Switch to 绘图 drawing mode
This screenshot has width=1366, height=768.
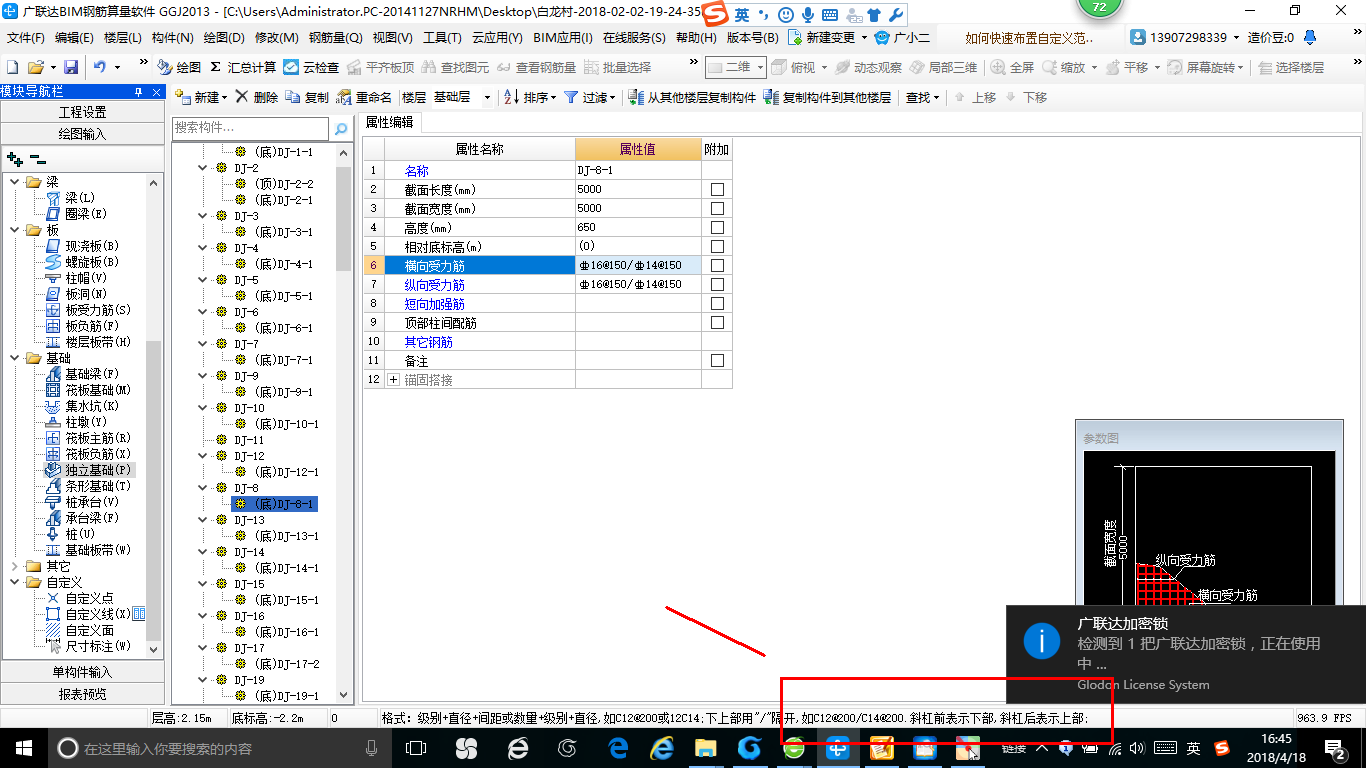(179, 67)
